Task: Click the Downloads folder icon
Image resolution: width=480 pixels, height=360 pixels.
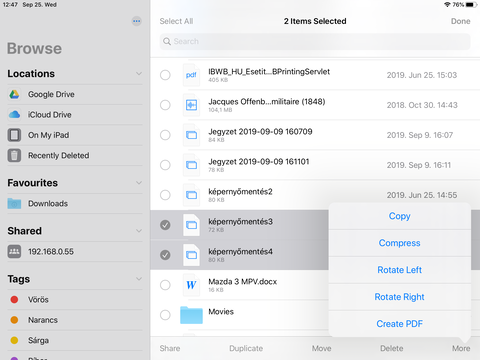Action: click(14, 203)
